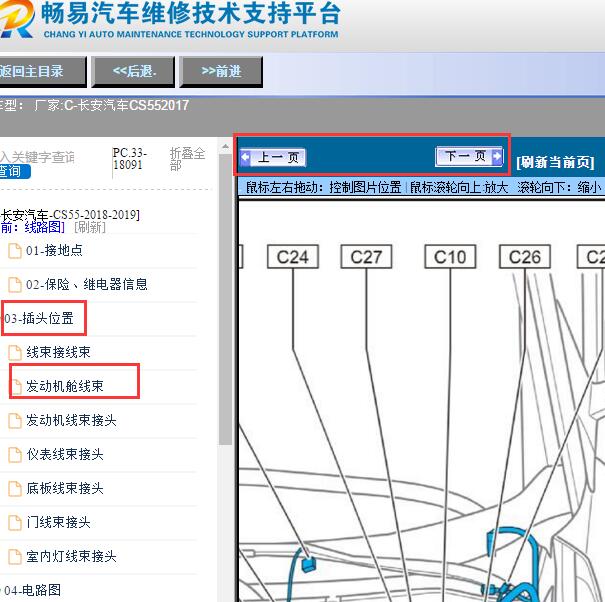Open the 仪表线束接头 item
The height and width of the screenshot is (602, 605).
tap(64, 454)
